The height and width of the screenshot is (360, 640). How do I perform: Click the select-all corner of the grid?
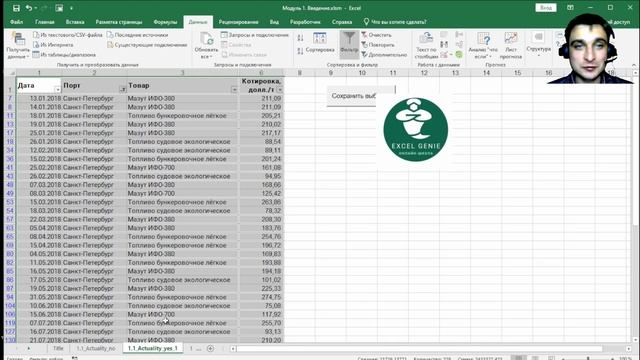pos(10,73)
